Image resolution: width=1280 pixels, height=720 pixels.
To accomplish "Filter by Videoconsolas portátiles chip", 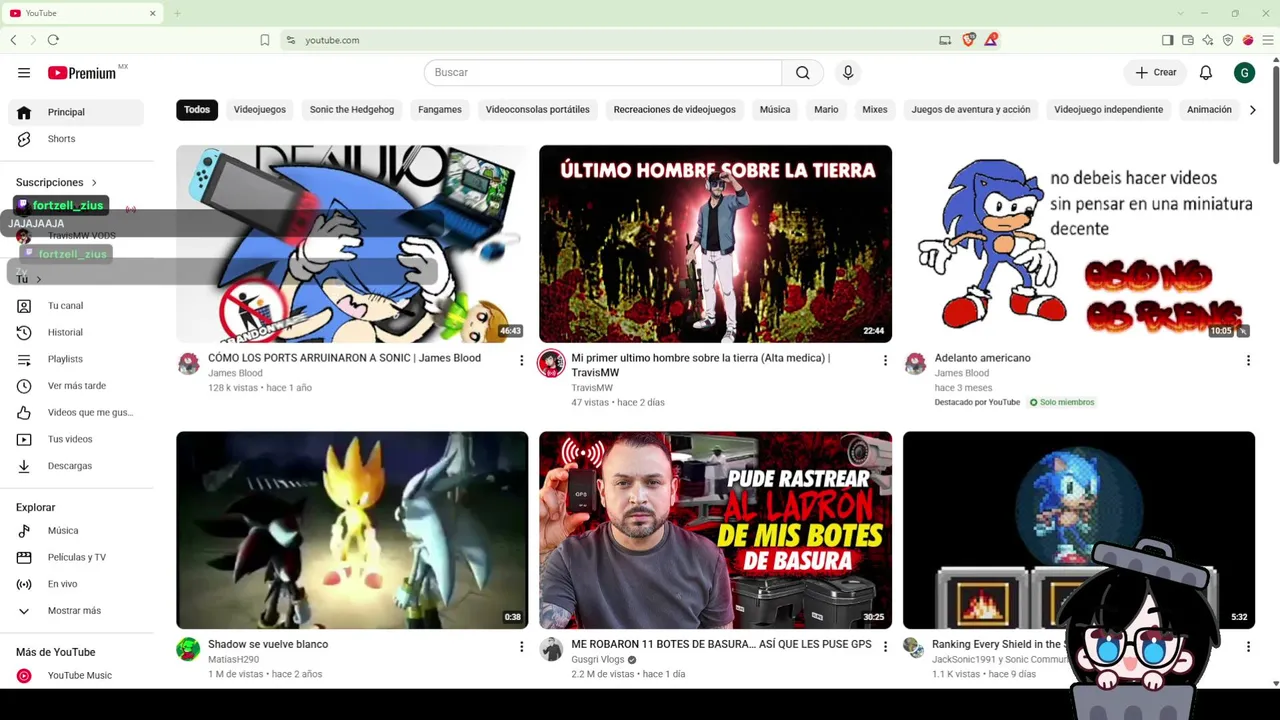I will click(538, 110).
